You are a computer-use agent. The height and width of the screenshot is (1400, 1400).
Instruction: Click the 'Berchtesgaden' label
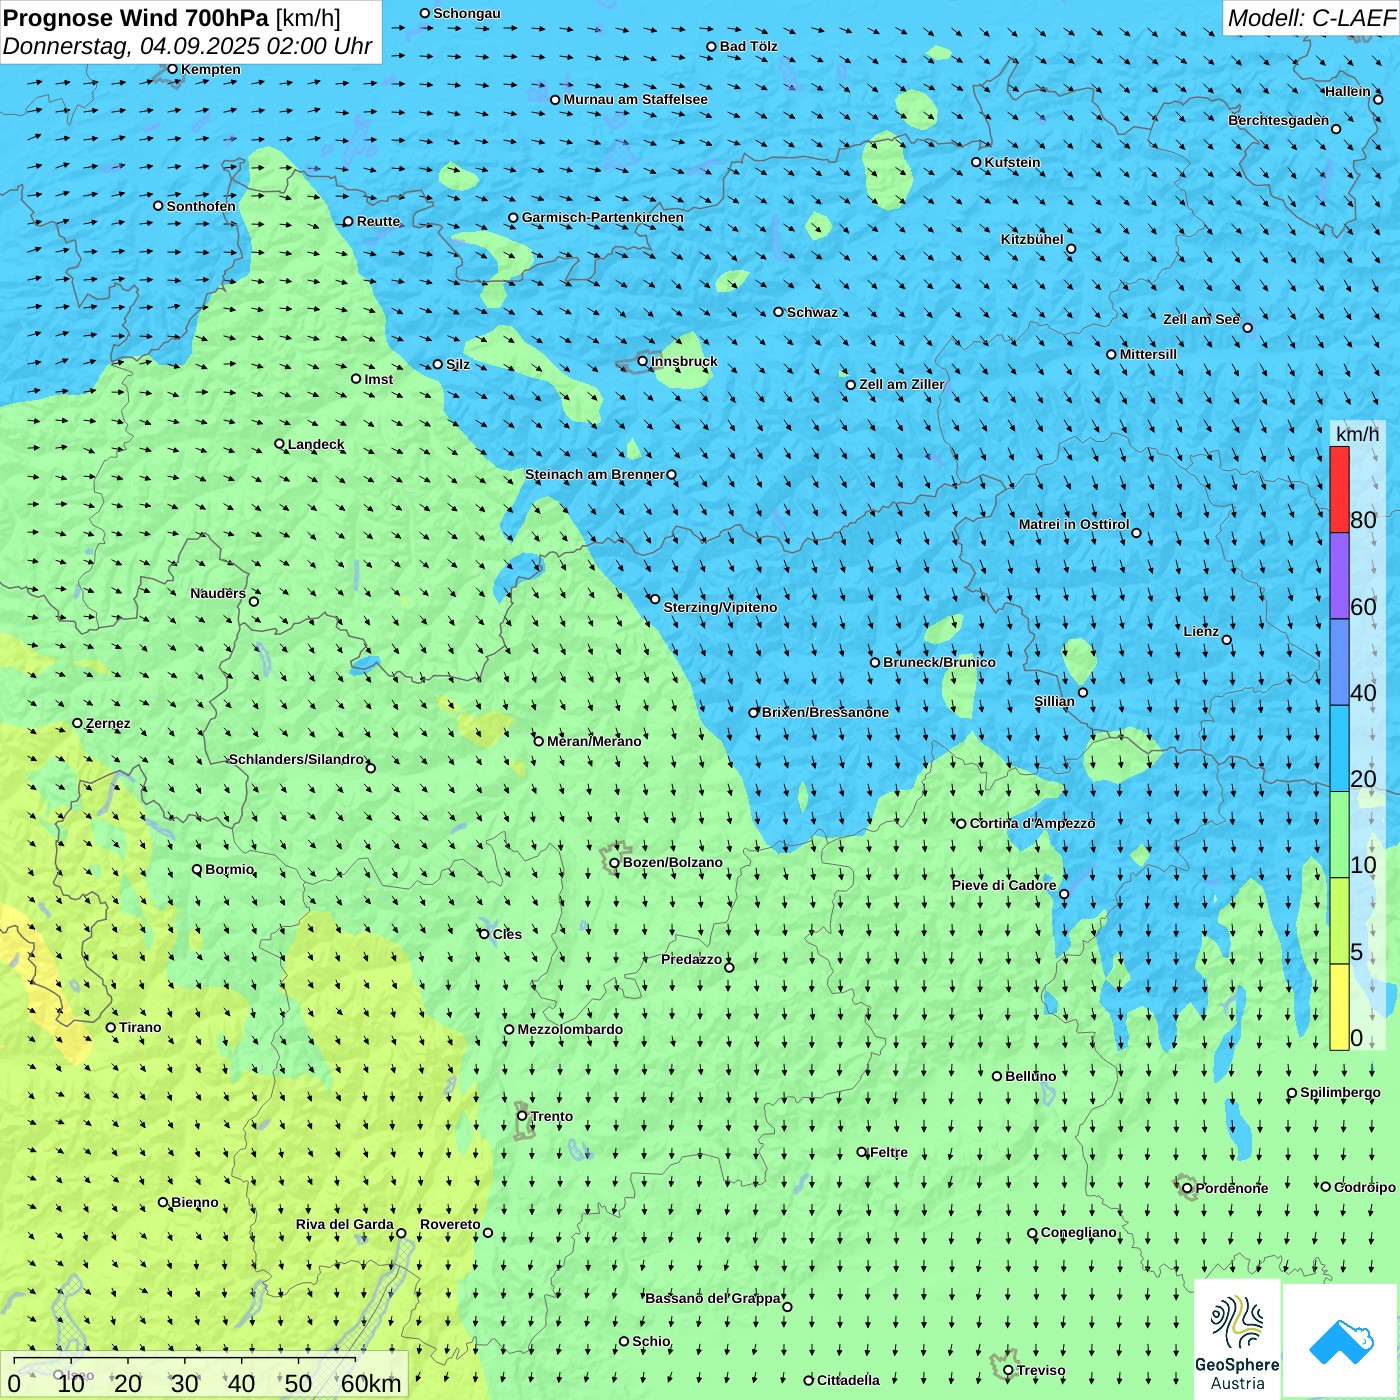click(x=1279, y=120)
